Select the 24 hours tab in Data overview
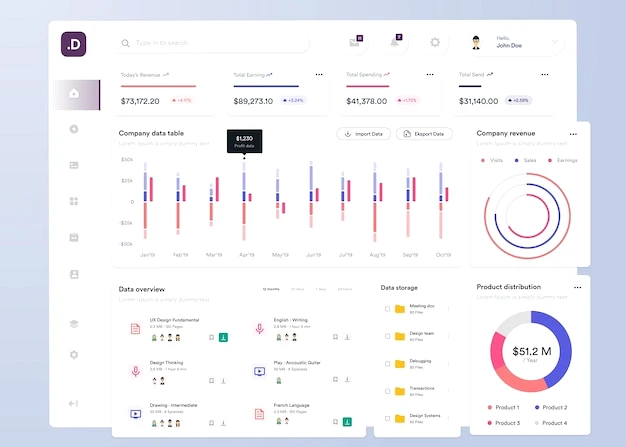Viewport: 626px width, 447px height. click(x=345, y=289)
